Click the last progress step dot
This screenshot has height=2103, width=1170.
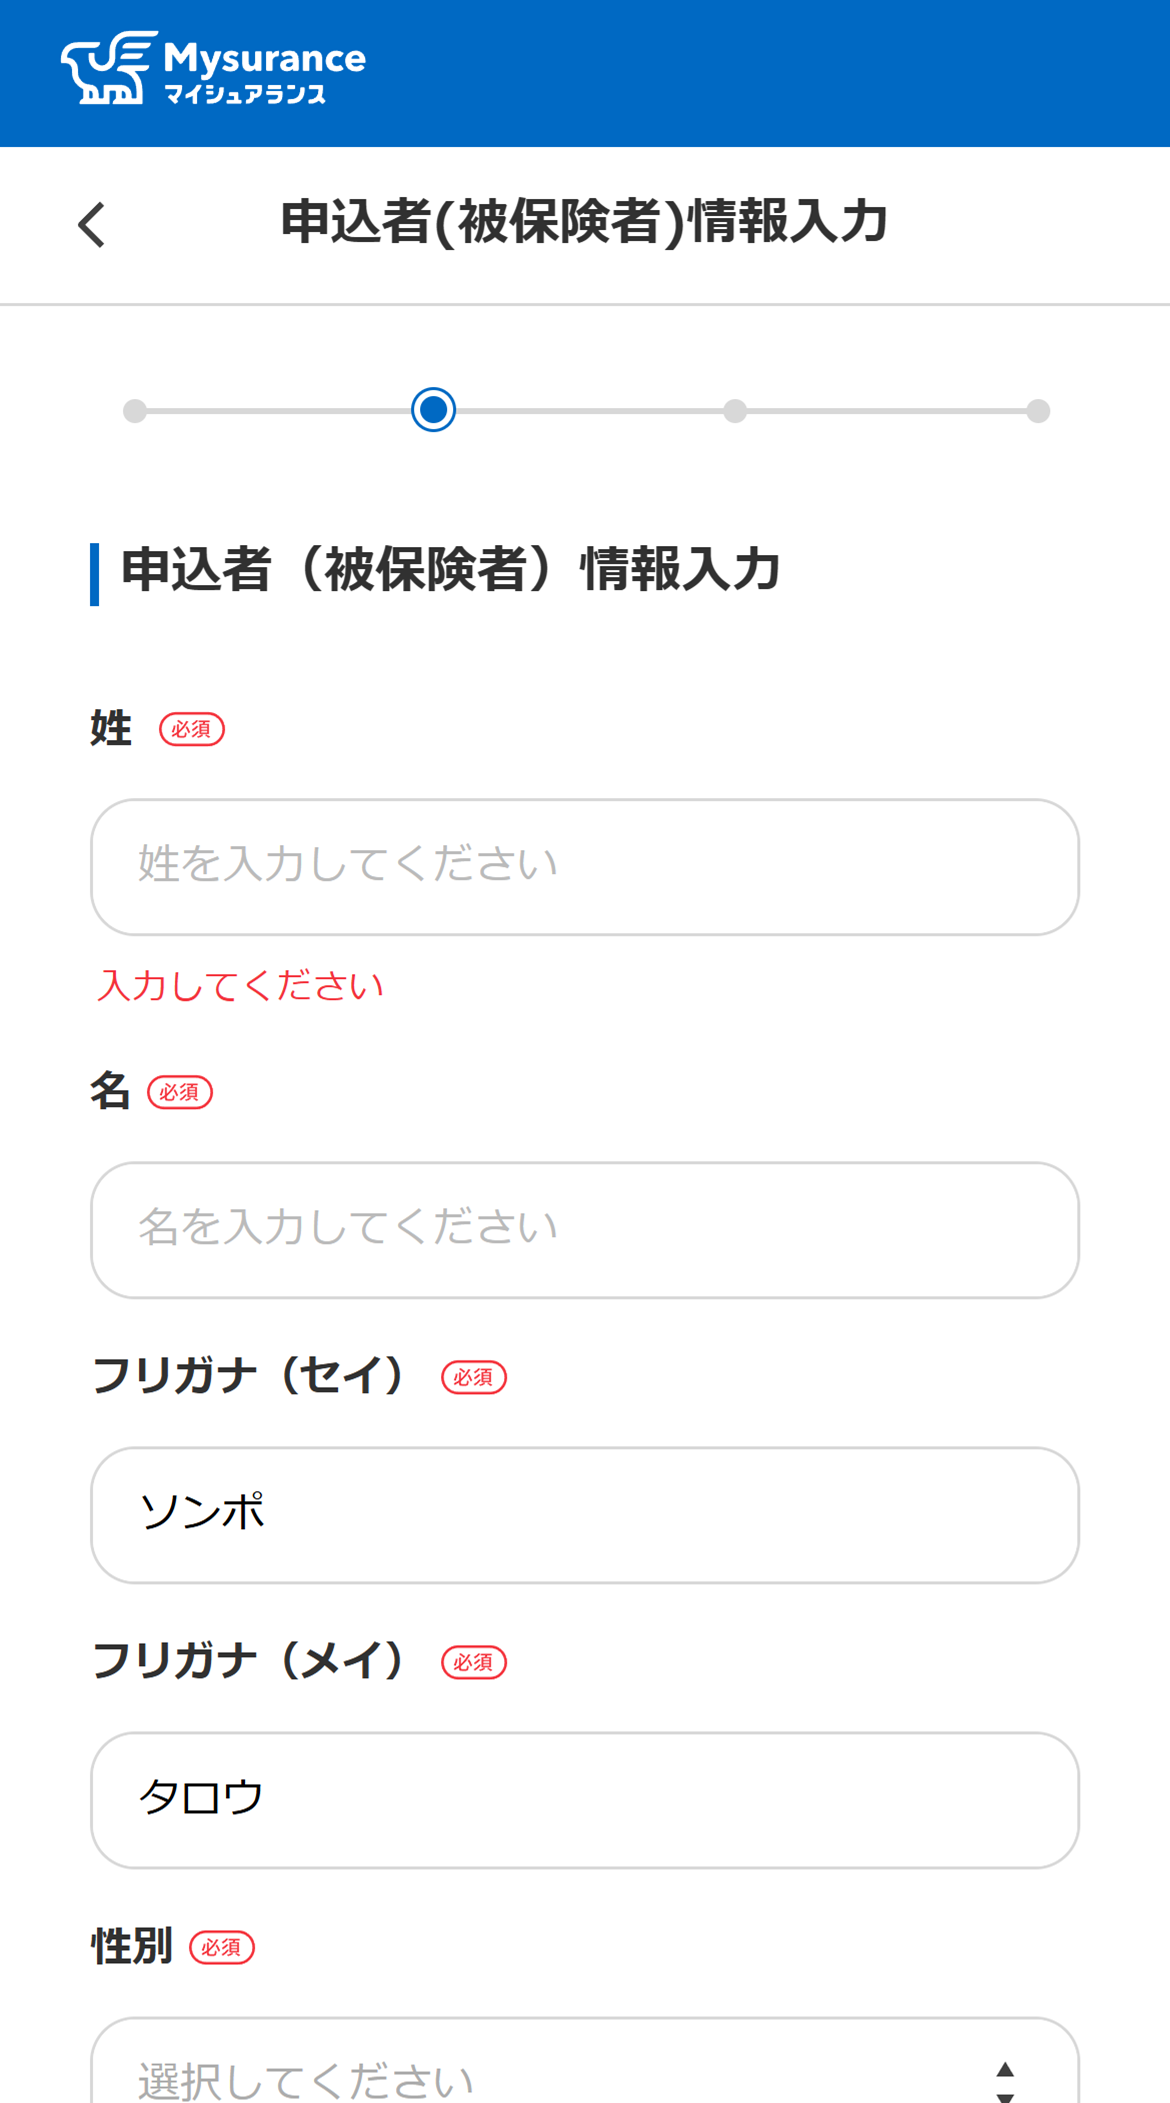click(1037, 411)
